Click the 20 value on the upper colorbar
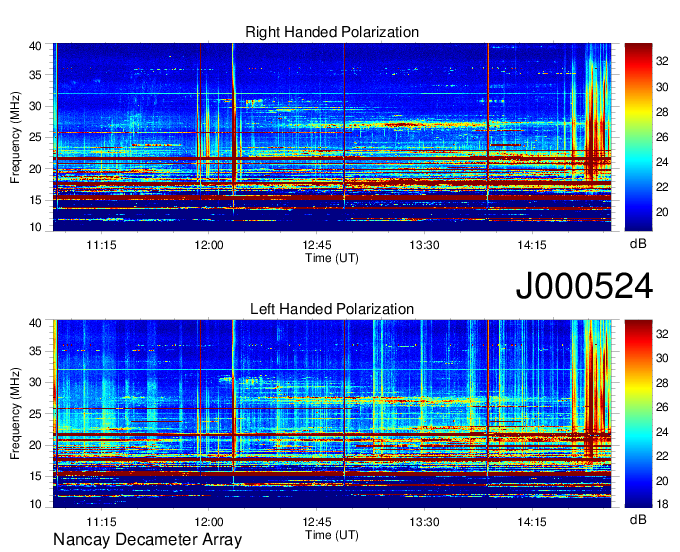Viewport: 680px width, 552px height. 662,212
